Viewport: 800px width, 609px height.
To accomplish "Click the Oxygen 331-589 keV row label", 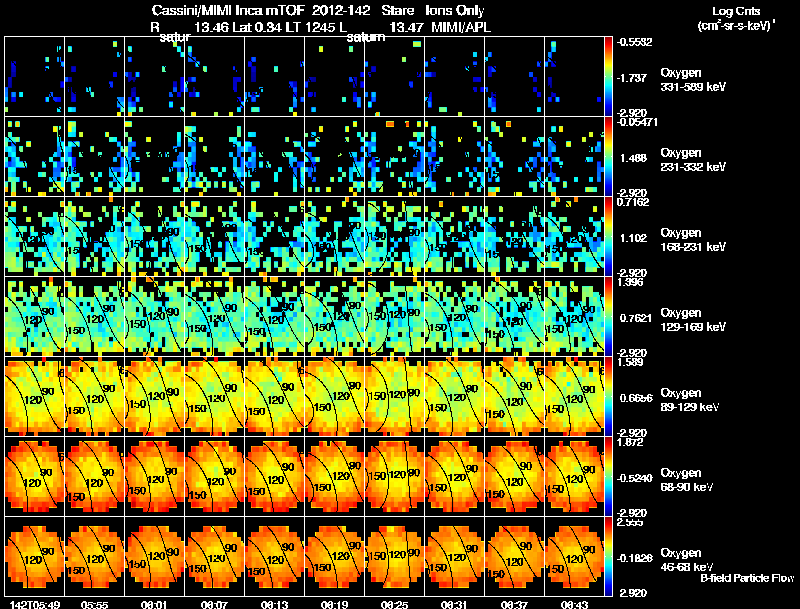I will [x=693, y=80].
